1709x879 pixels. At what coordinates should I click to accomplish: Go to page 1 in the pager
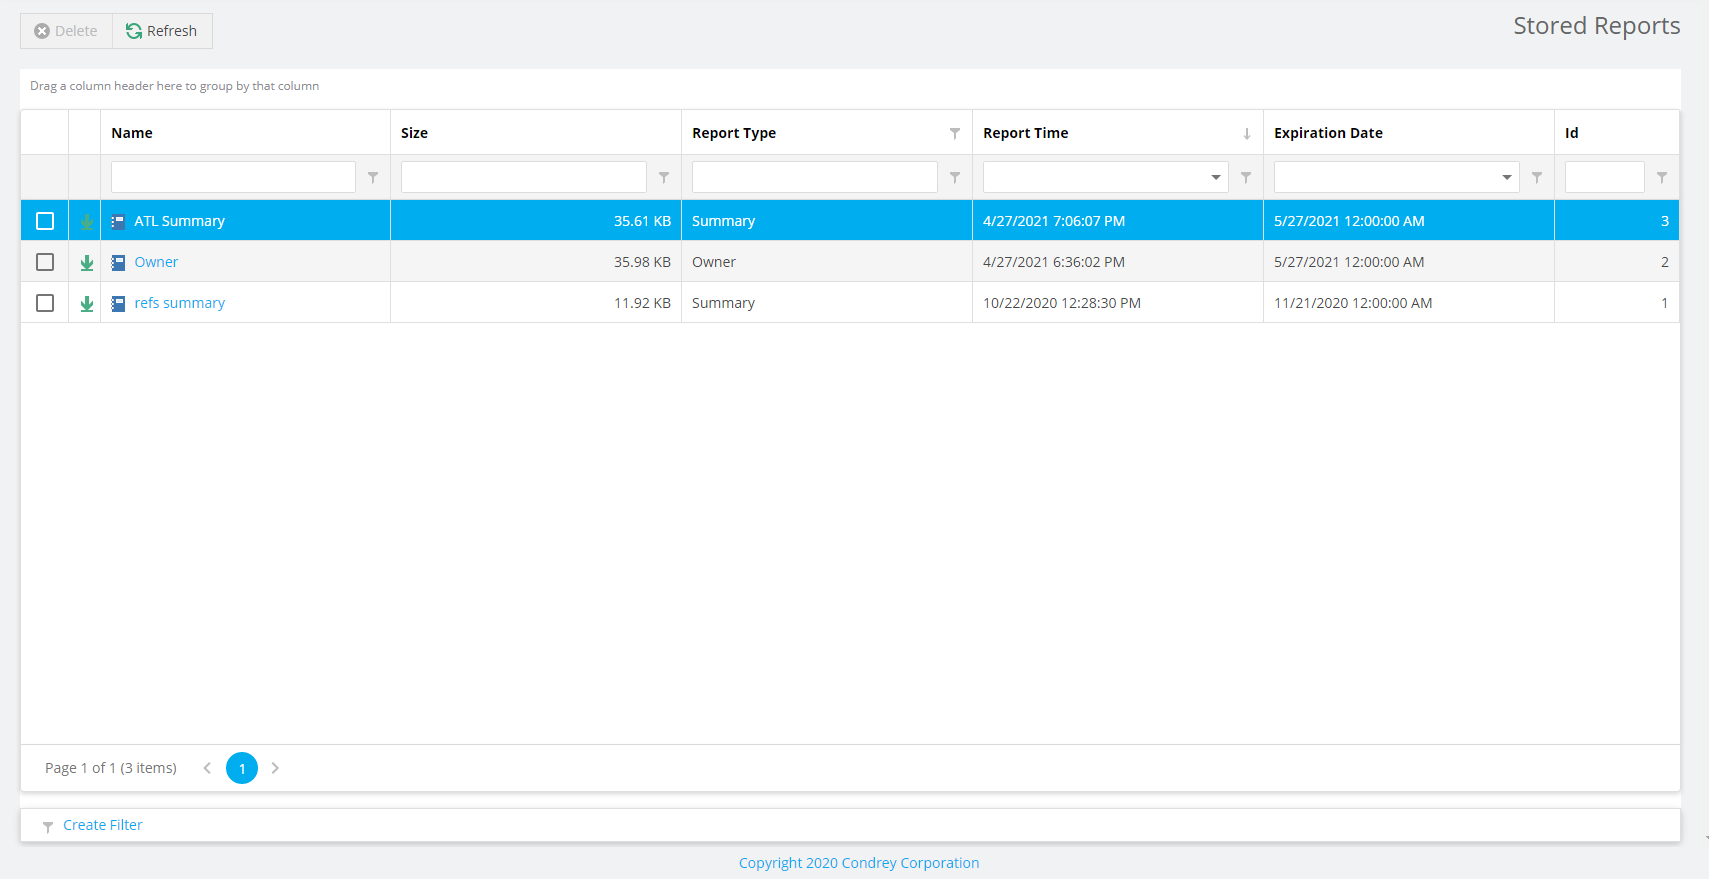click(x=242, y=768)
